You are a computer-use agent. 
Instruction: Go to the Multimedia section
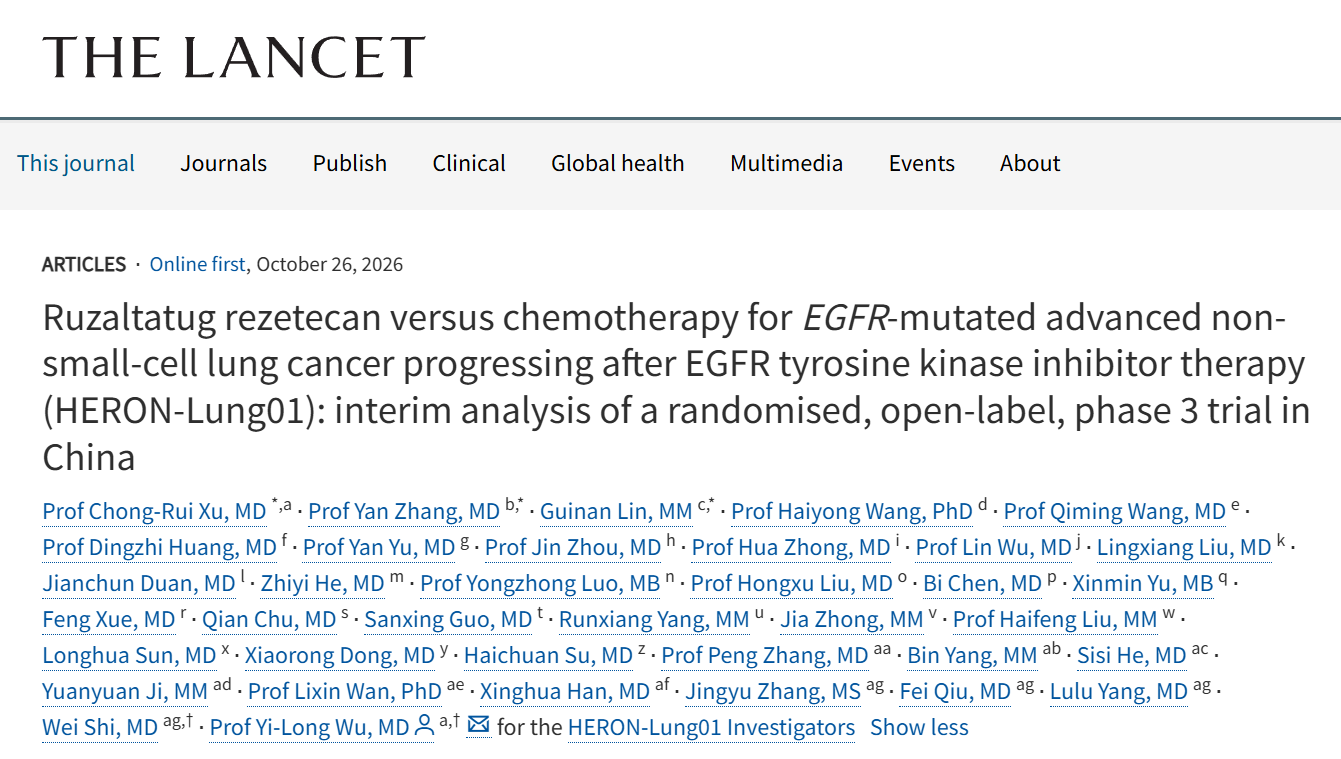[x=786, y=163]
